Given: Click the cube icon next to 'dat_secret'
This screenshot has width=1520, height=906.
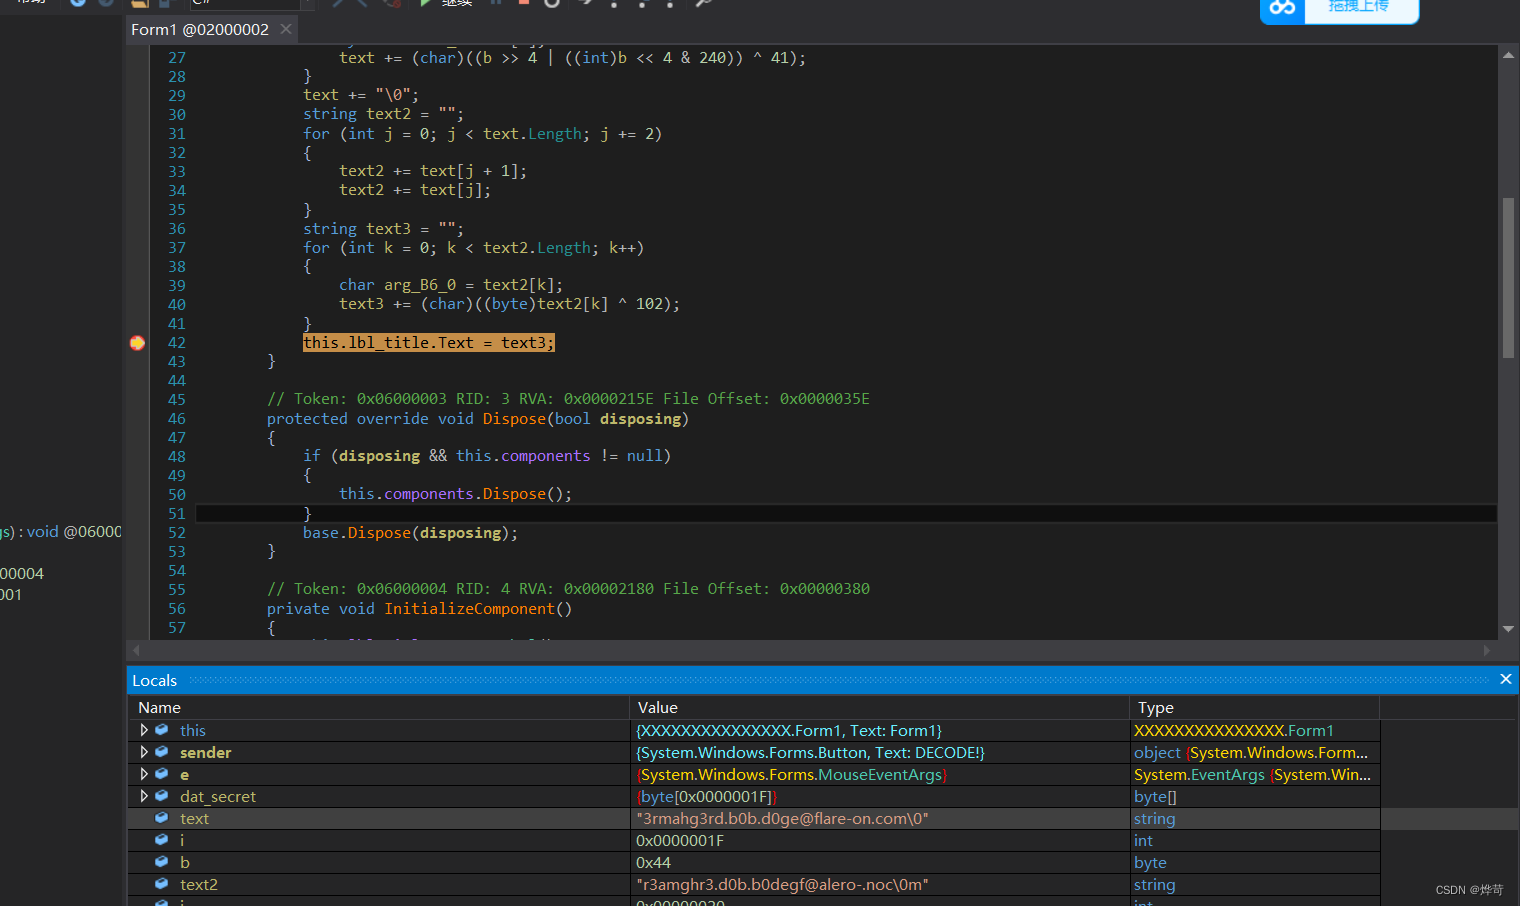Looking at the screenshot, I should click(x=162, y=797).
